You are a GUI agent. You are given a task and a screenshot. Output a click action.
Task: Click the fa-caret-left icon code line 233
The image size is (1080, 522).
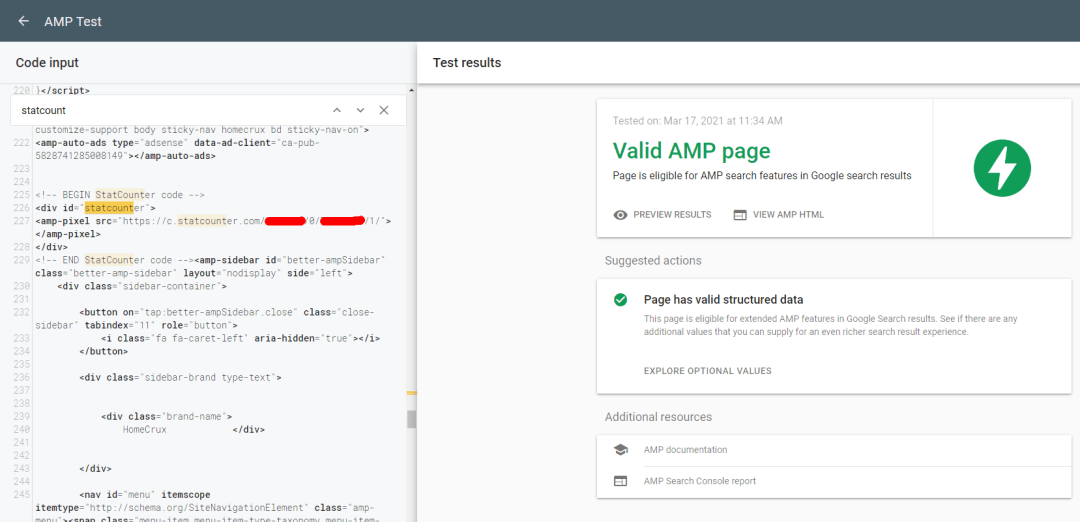point(240,338)
